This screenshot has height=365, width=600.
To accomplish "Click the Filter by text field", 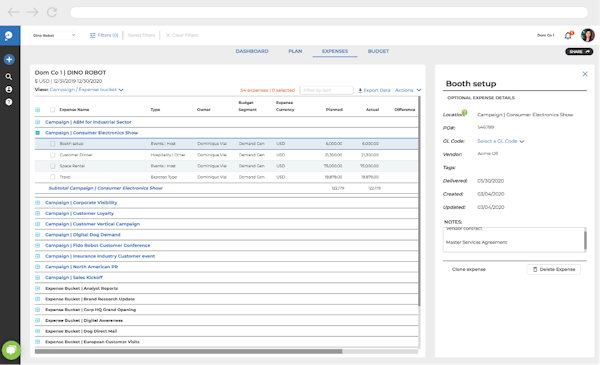I will (326, 90).
